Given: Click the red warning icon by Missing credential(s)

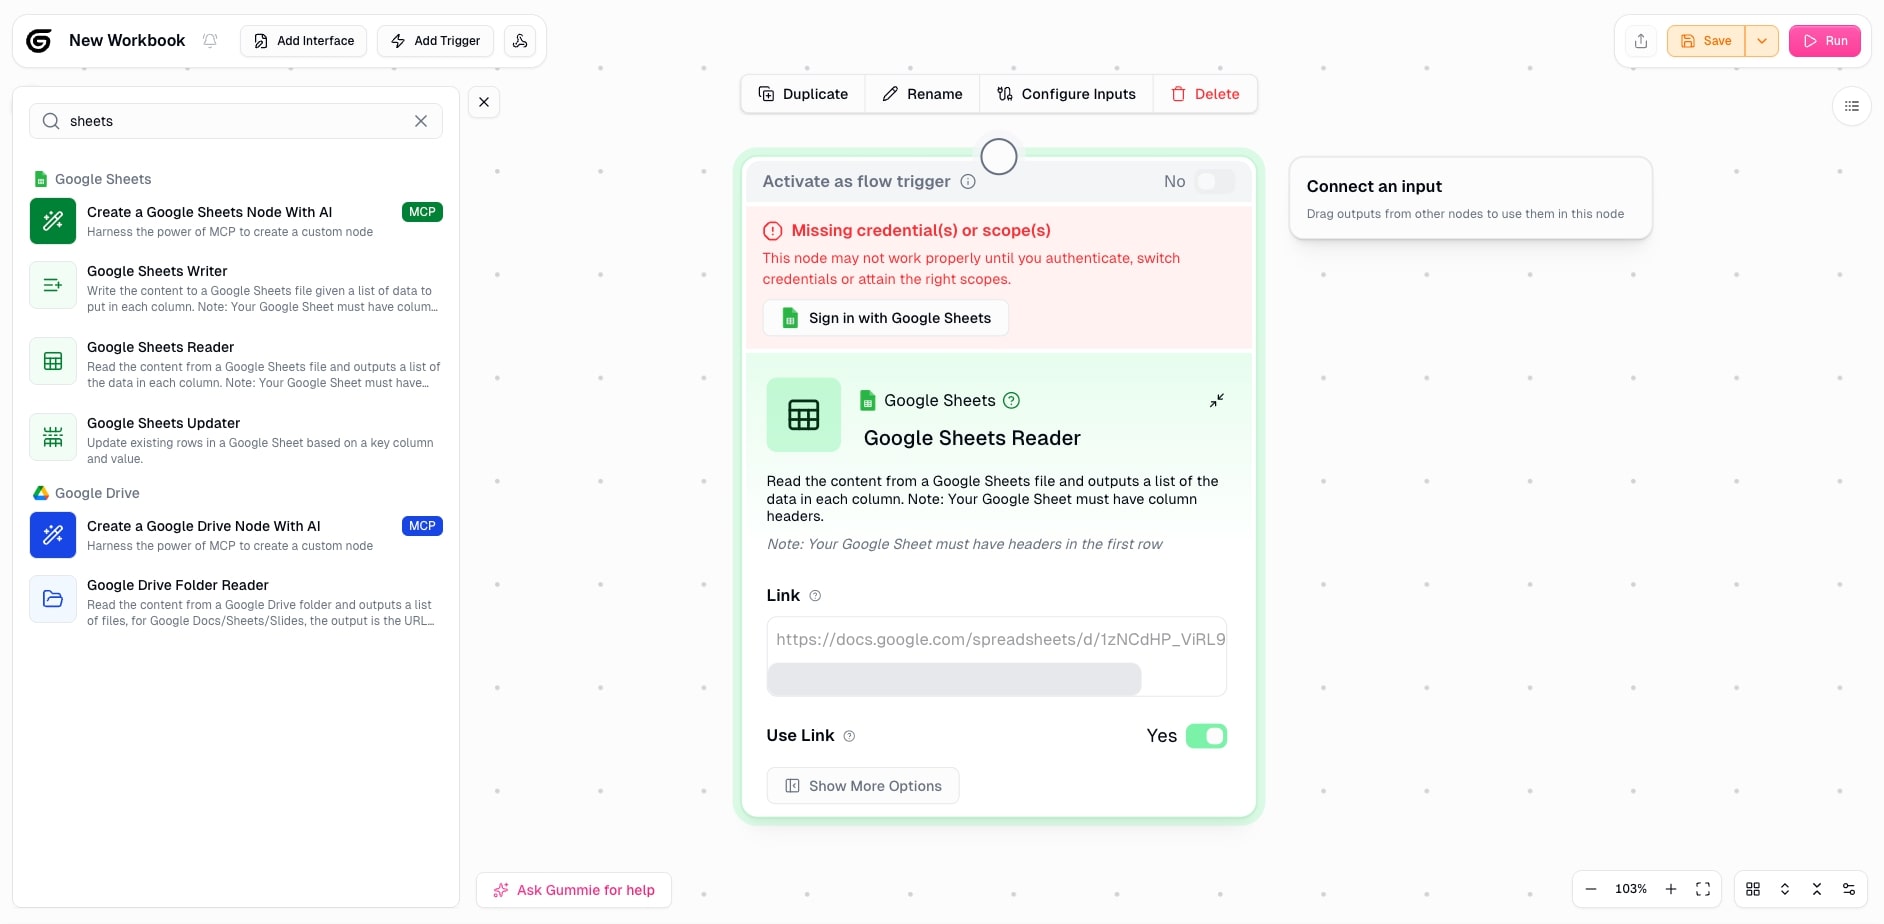Looking at the screenshot, I should (773, 231).
